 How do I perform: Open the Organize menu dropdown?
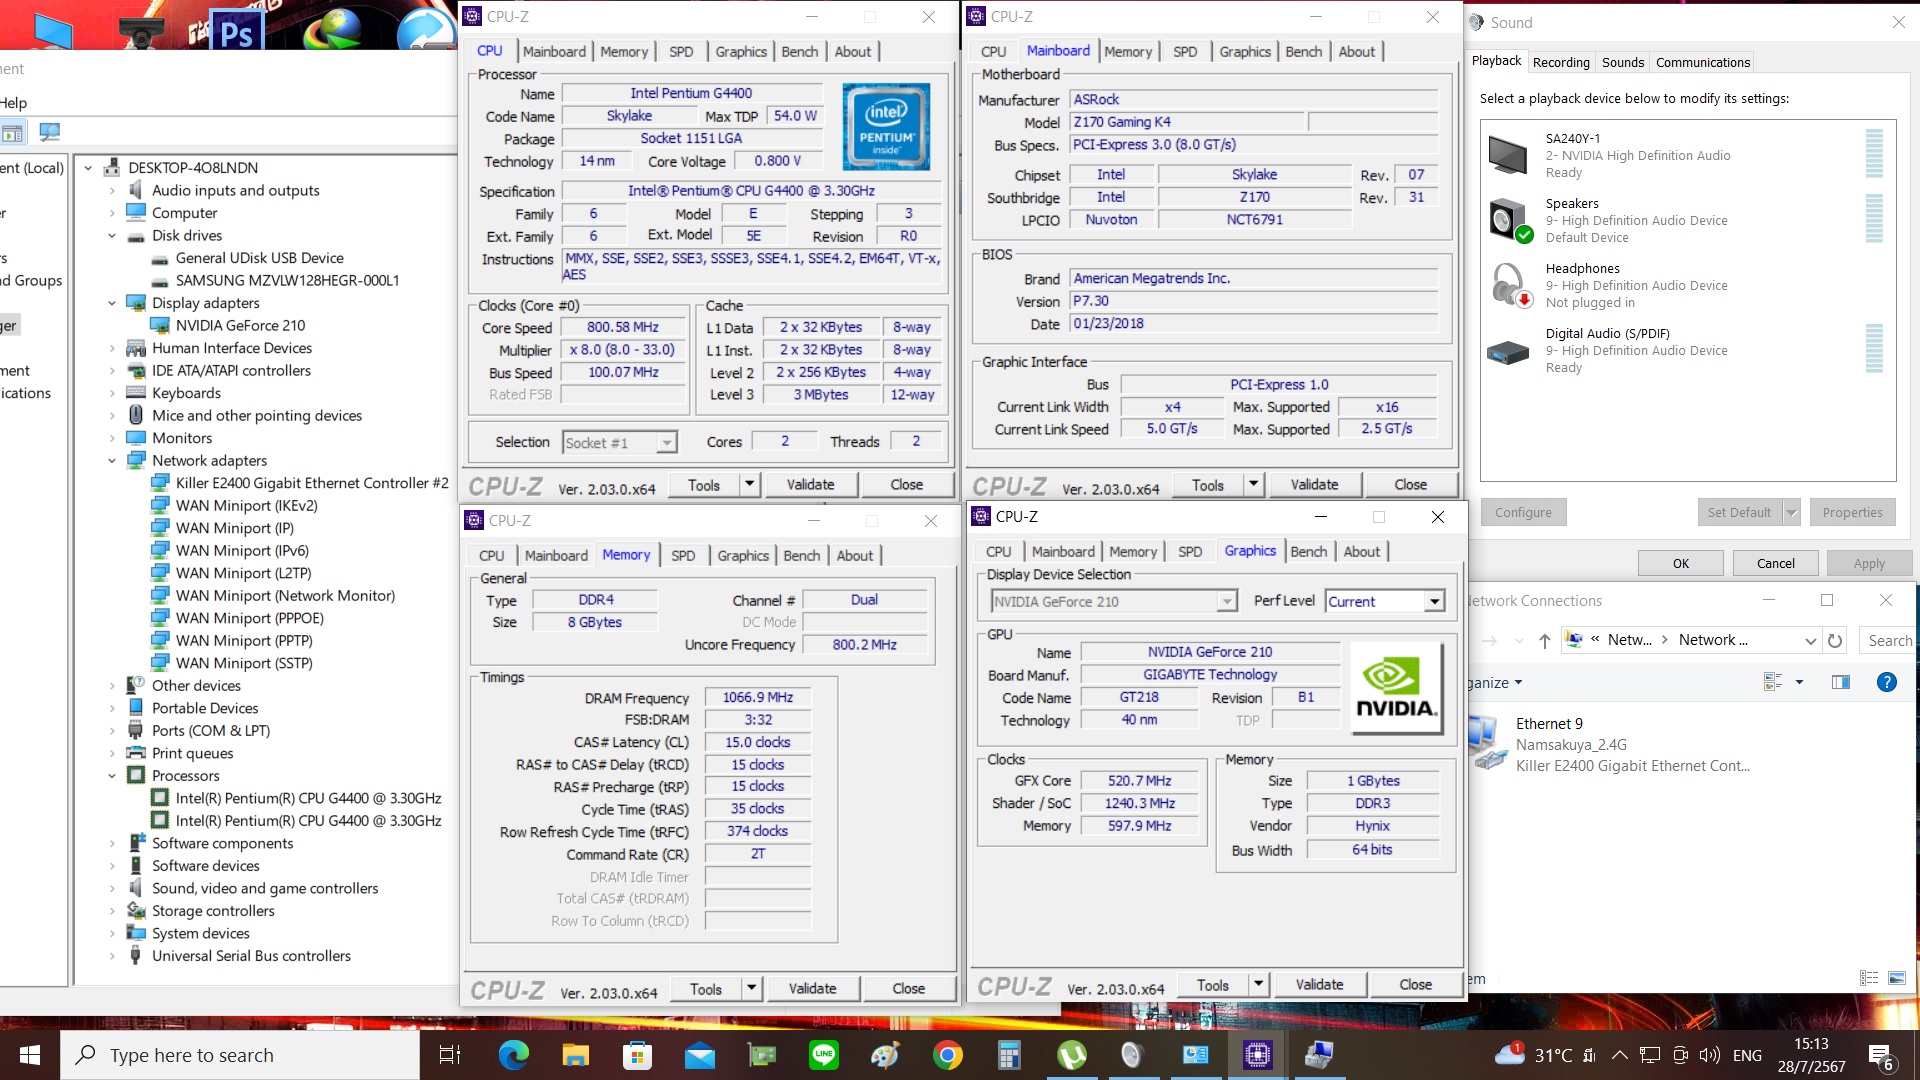pos(1495,682)
